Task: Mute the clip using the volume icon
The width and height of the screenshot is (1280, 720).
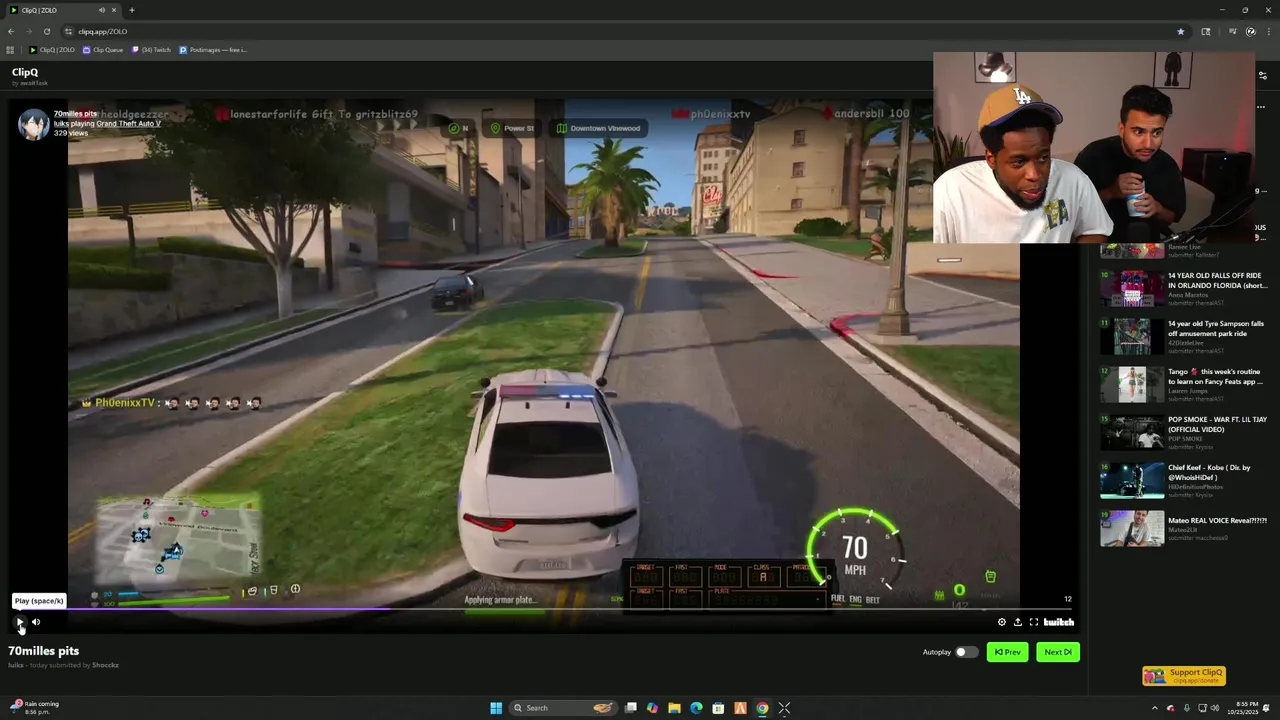Action: pyautogui.click(x=36, y=622)
